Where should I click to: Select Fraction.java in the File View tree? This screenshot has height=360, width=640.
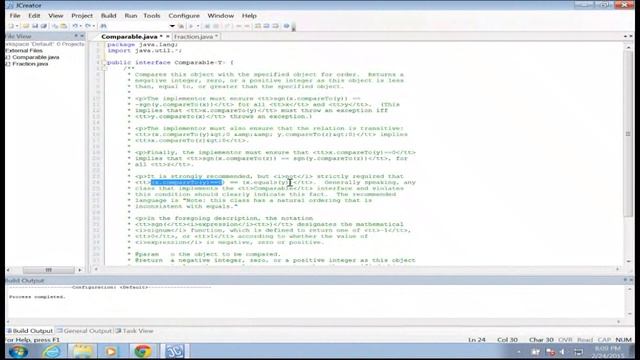[30, 64]
